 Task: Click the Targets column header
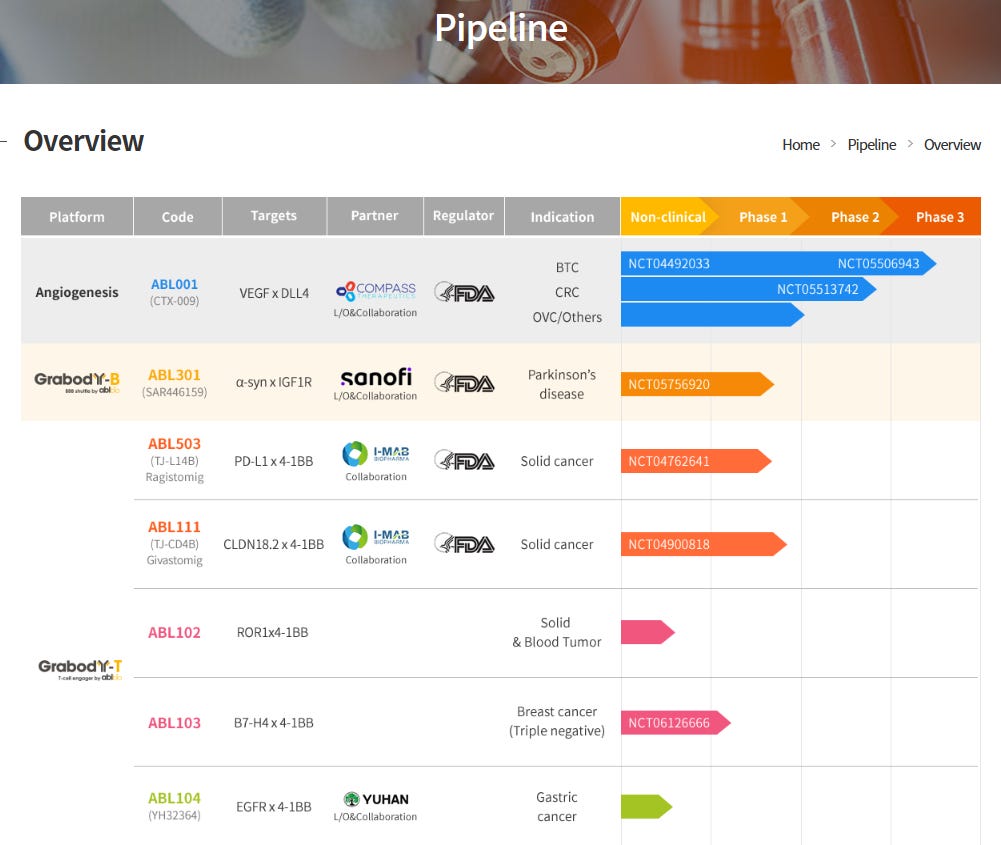point(274,216)
